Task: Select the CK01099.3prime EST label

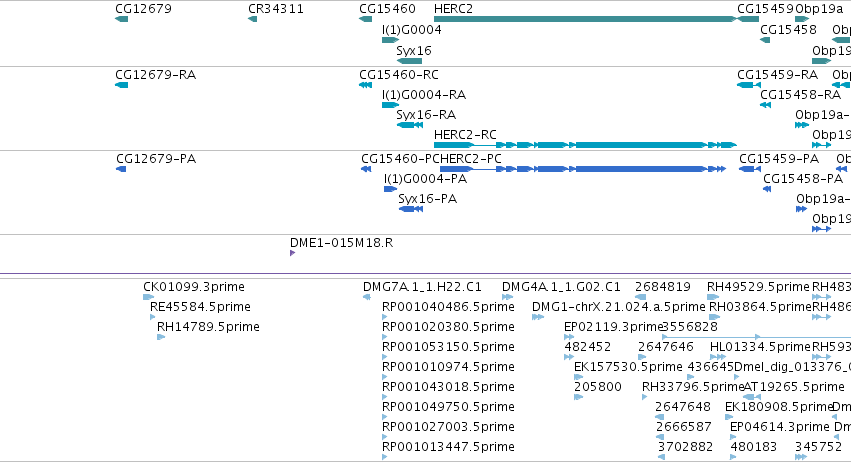Action: coord(194,287)
